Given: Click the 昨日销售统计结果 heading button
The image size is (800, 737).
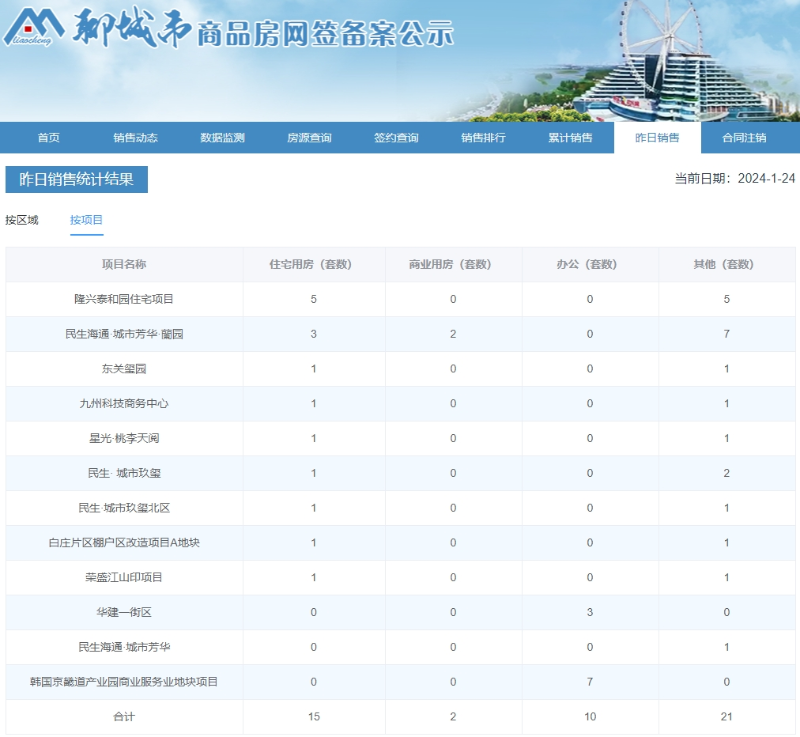Looking at the screenshot, I should (x=77, y=180).
